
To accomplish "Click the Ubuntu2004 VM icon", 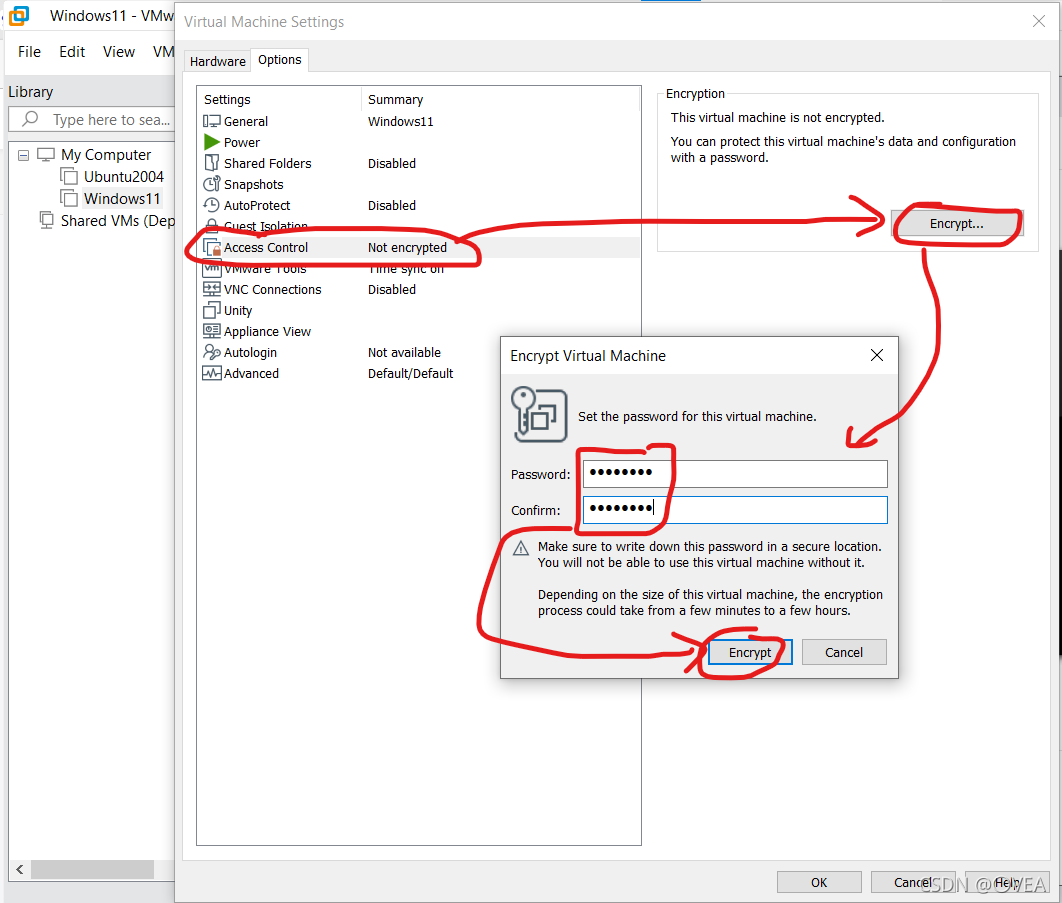I will 68,176.
